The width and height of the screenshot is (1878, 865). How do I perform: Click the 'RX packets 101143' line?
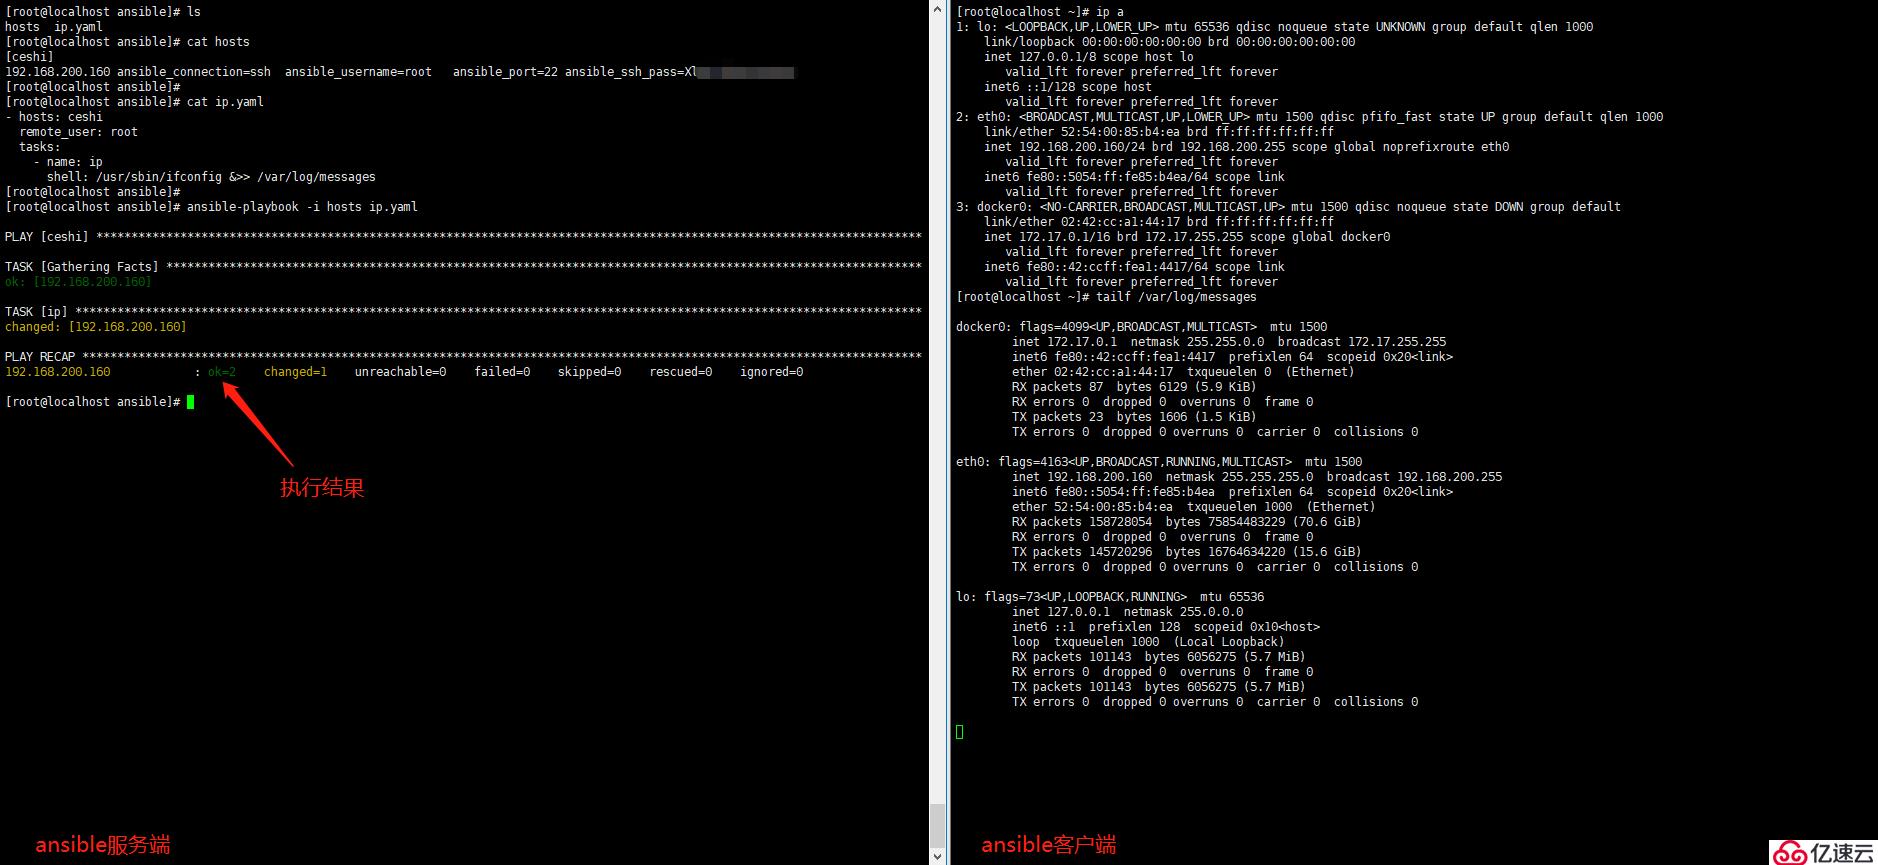pos(1159,657)
